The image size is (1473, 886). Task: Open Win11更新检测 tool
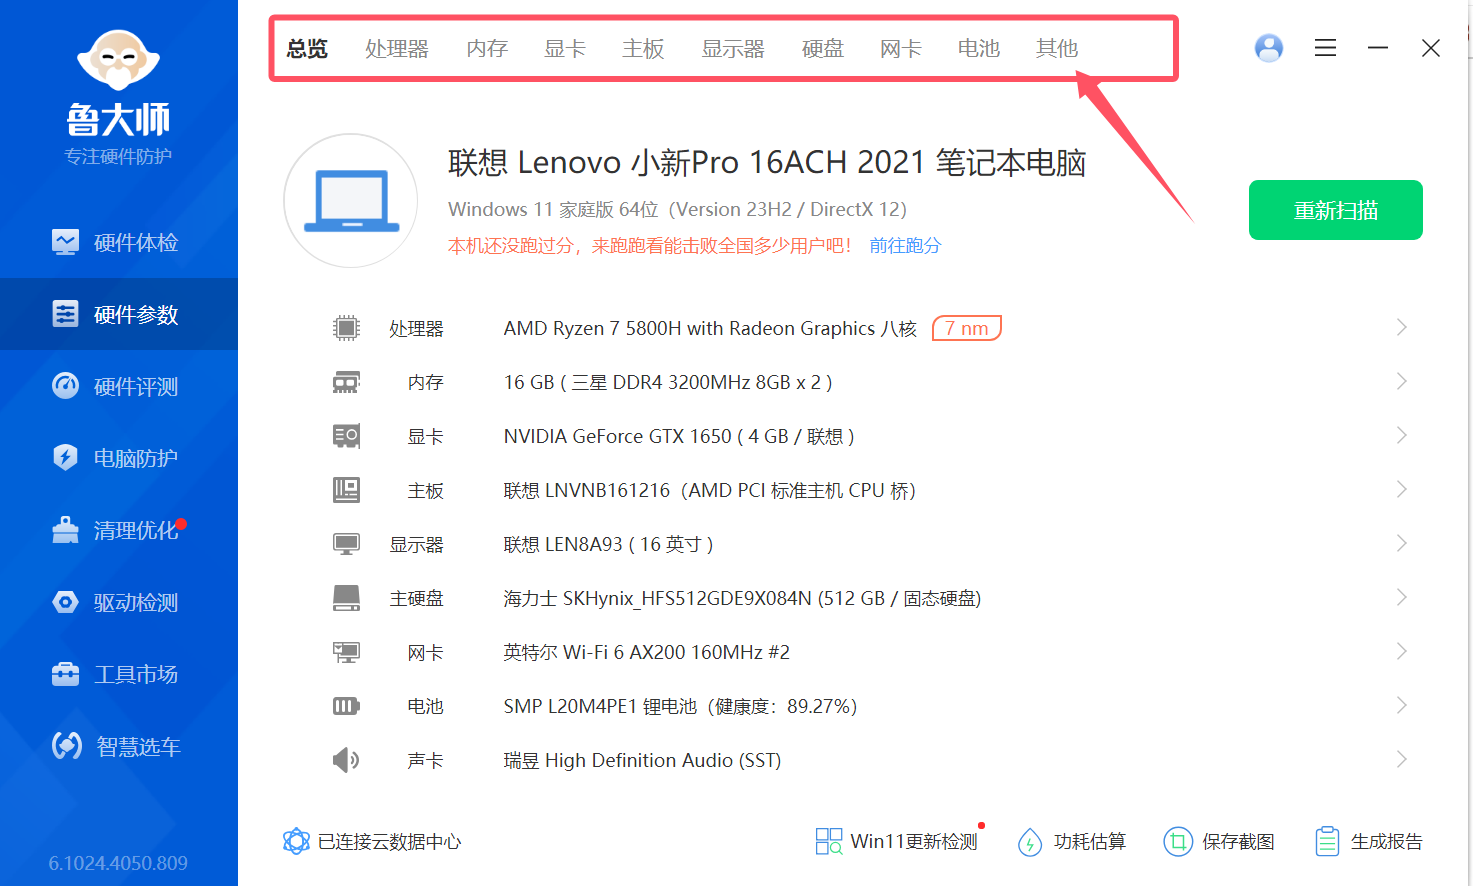(897, 841)
